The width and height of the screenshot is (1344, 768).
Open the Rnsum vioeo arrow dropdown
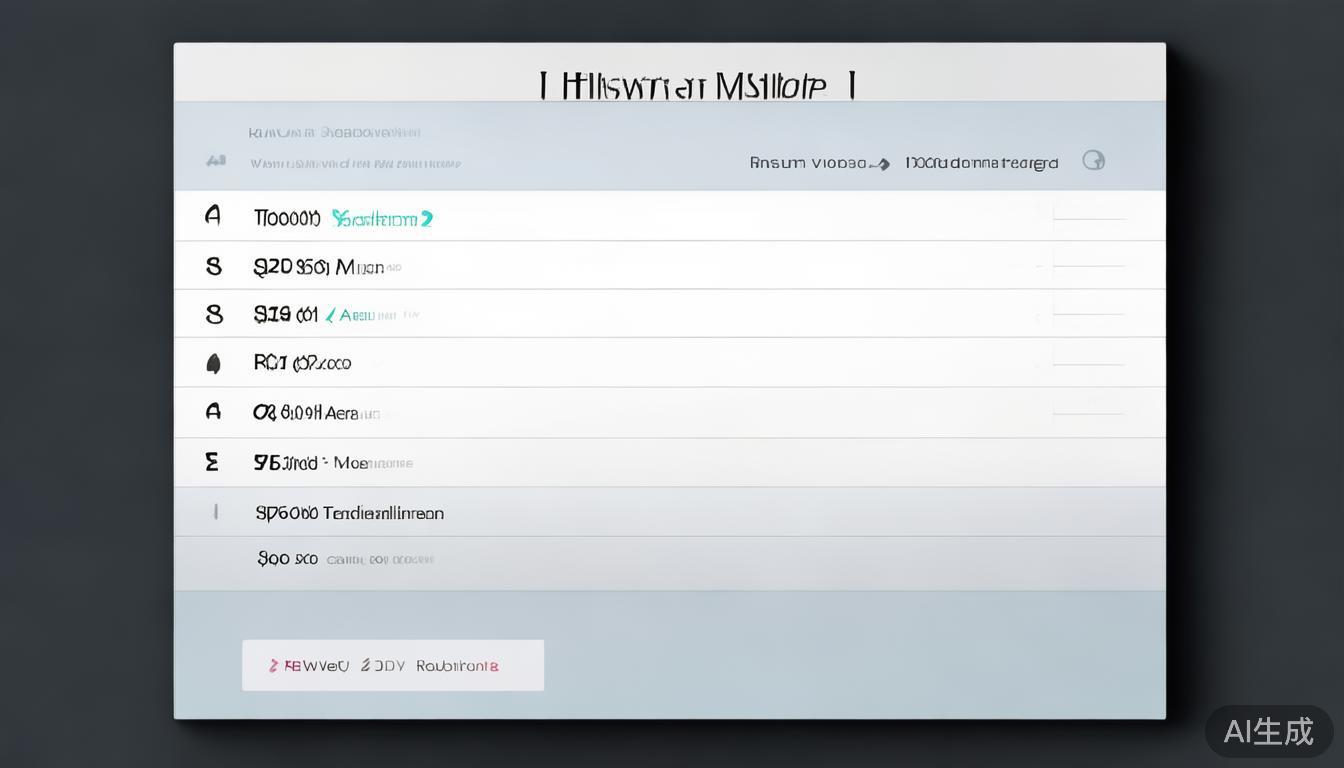coord(818,163)
